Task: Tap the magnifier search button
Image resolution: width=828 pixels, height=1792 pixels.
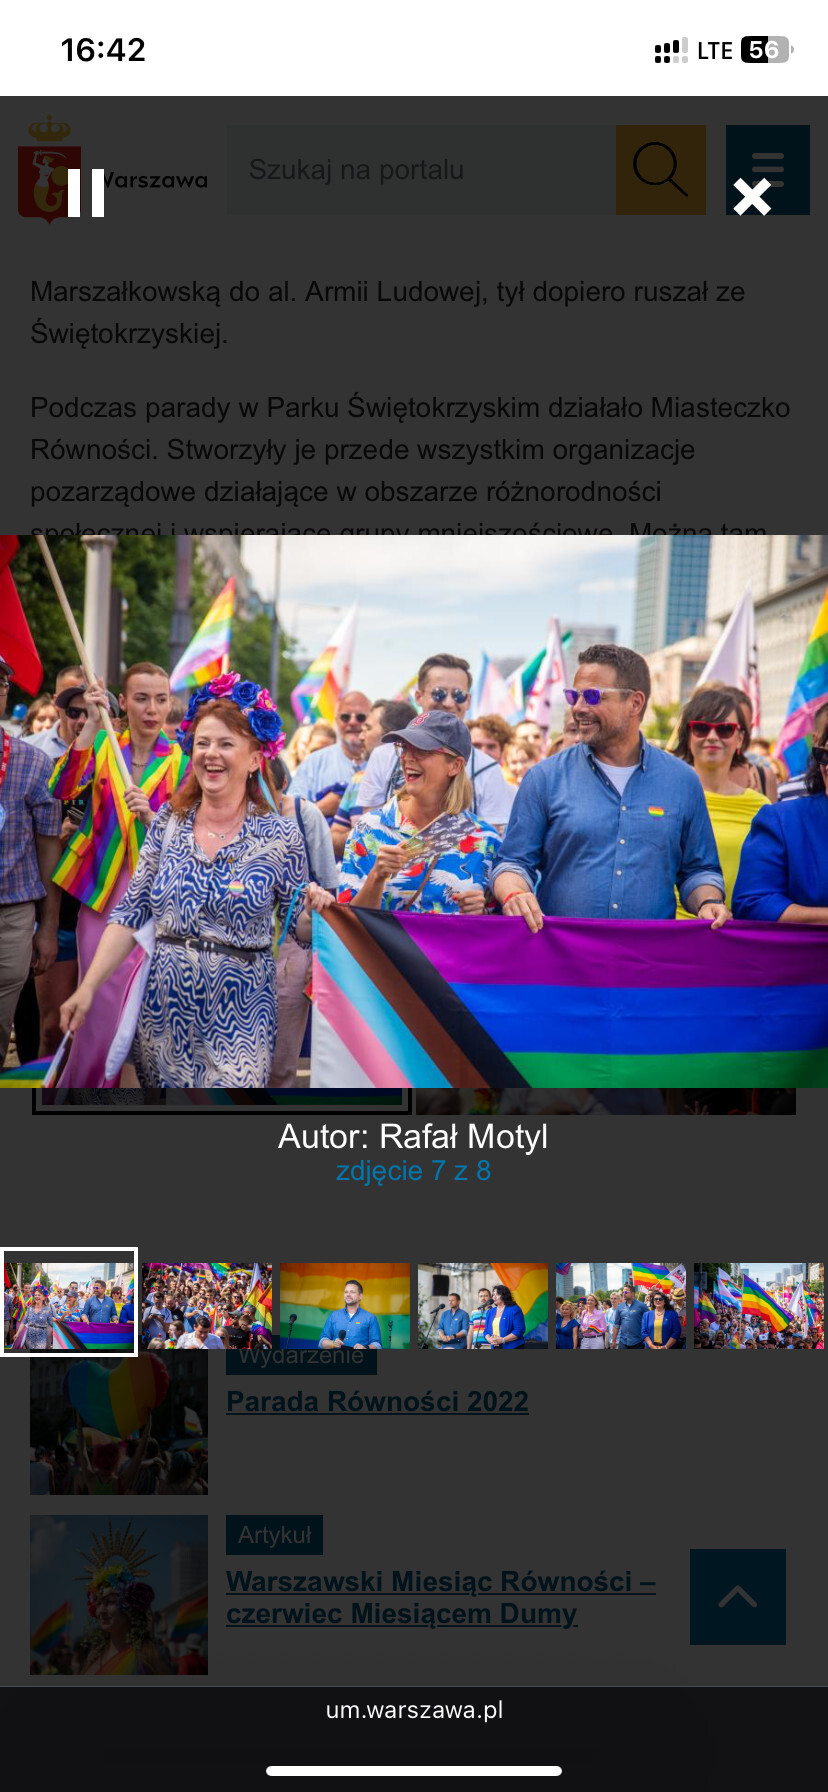Action: tap(660, 170)
